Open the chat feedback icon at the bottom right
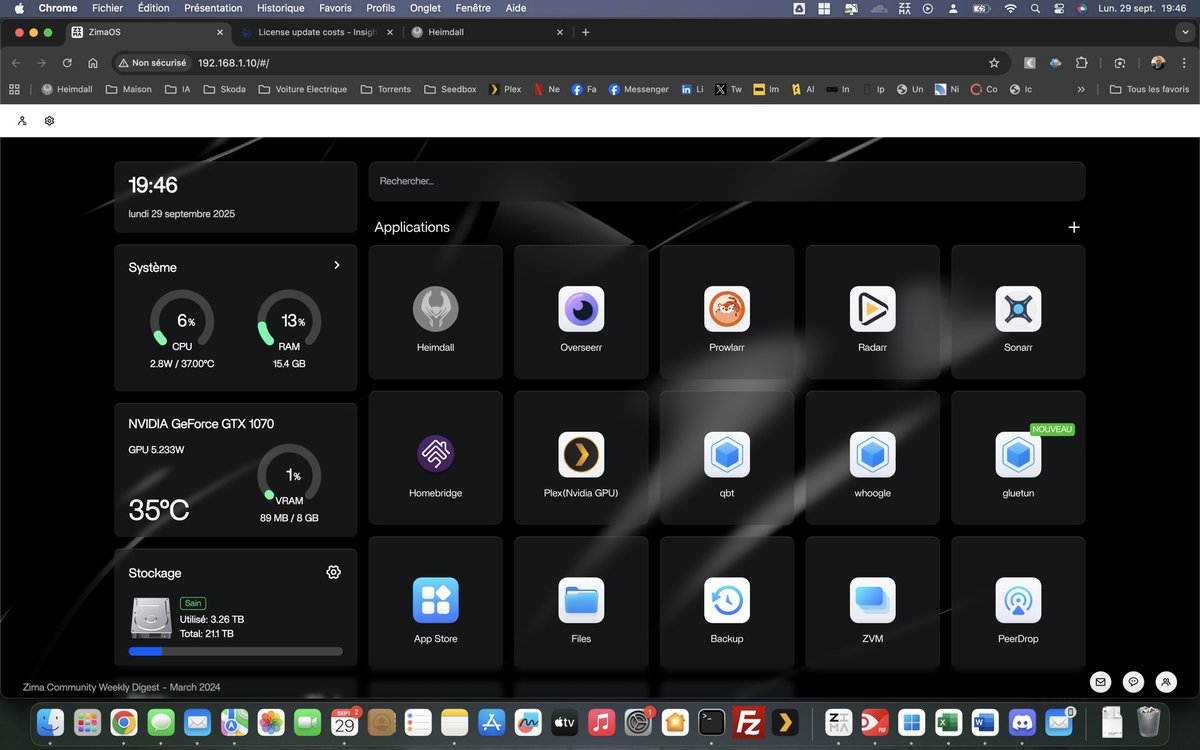1200x750 pixels. (x=1133, y=682)
